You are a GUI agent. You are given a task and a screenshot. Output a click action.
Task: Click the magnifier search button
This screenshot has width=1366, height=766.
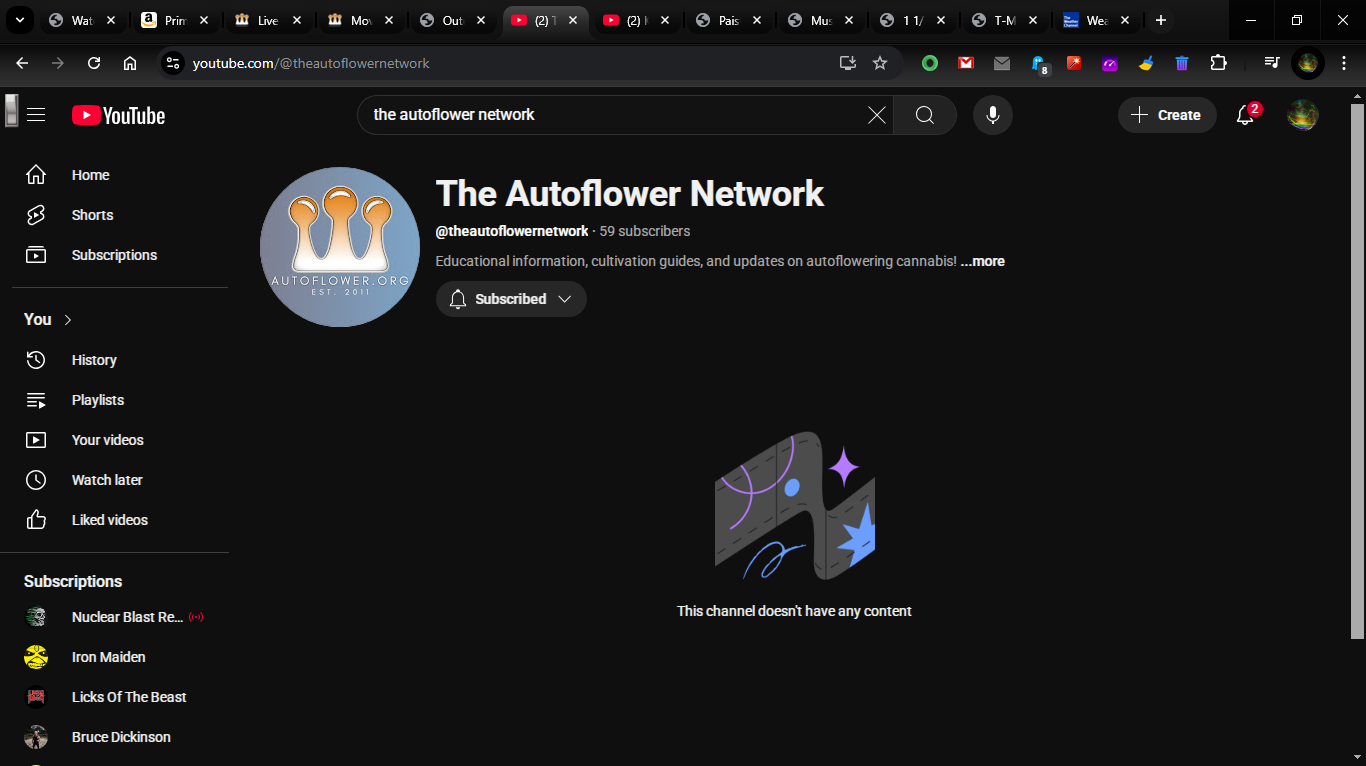(925, 115)
